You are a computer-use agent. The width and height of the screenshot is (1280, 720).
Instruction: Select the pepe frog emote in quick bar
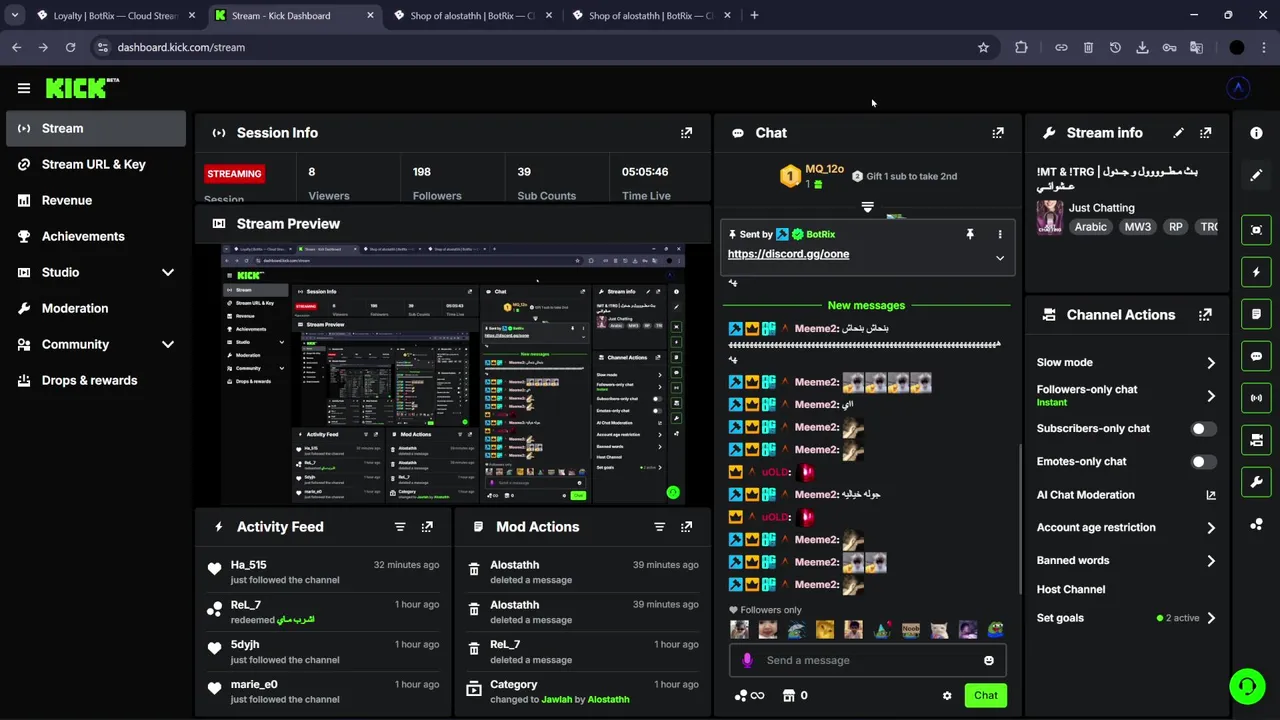995,630
